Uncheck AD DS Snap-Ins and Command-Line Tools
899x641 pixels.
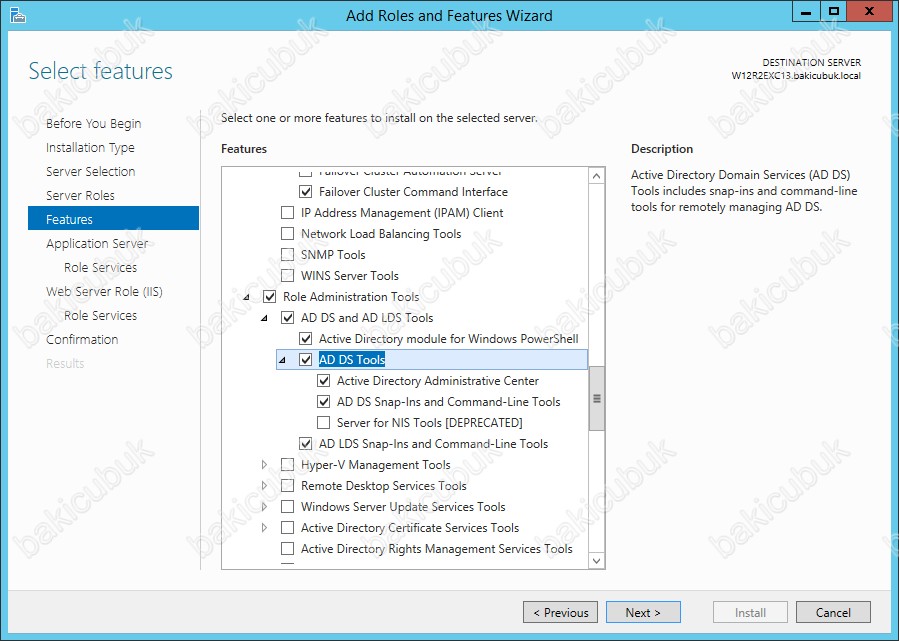[x=323, y=402]
